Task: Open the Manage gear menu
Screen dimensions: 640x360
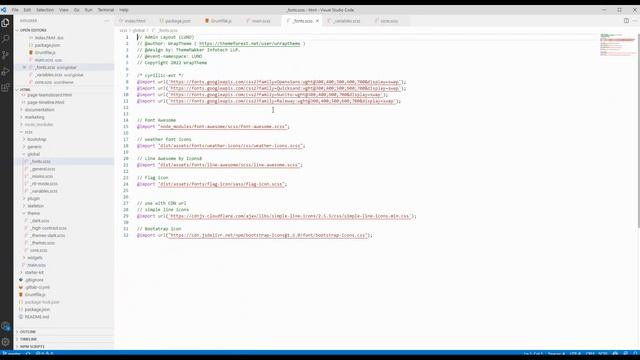Action: 5,342
